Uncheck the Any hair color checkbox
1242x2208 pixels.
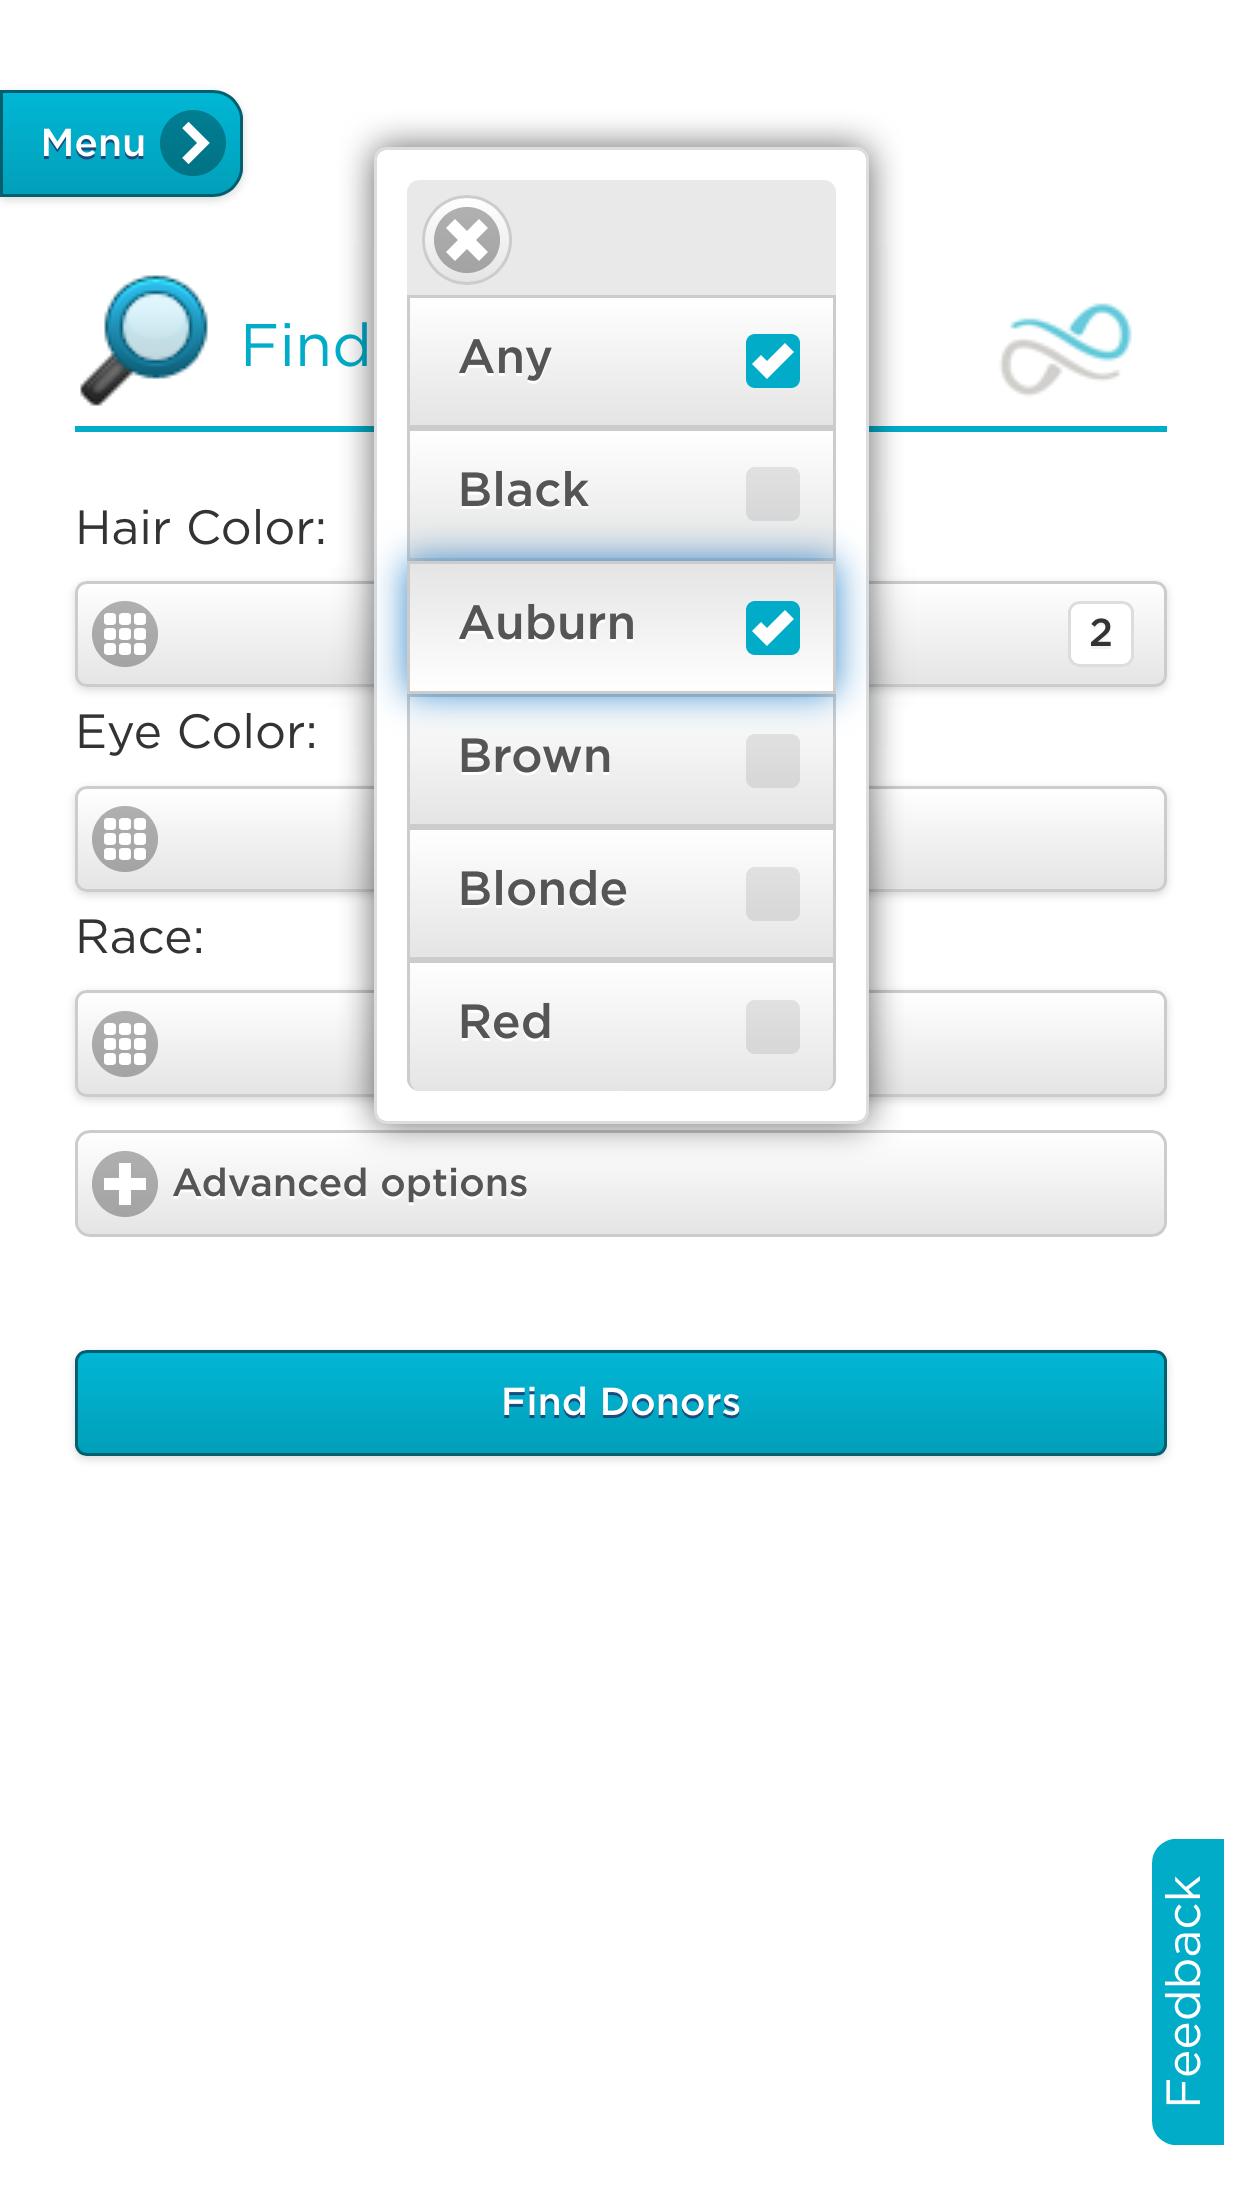[772, 361]
